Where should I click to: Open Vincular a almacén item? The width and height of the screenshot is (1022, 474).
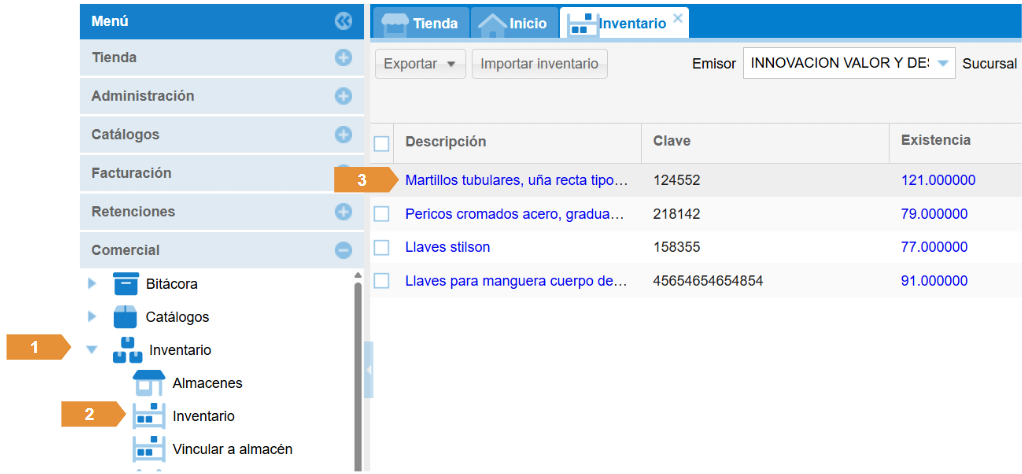click(233, 449)
